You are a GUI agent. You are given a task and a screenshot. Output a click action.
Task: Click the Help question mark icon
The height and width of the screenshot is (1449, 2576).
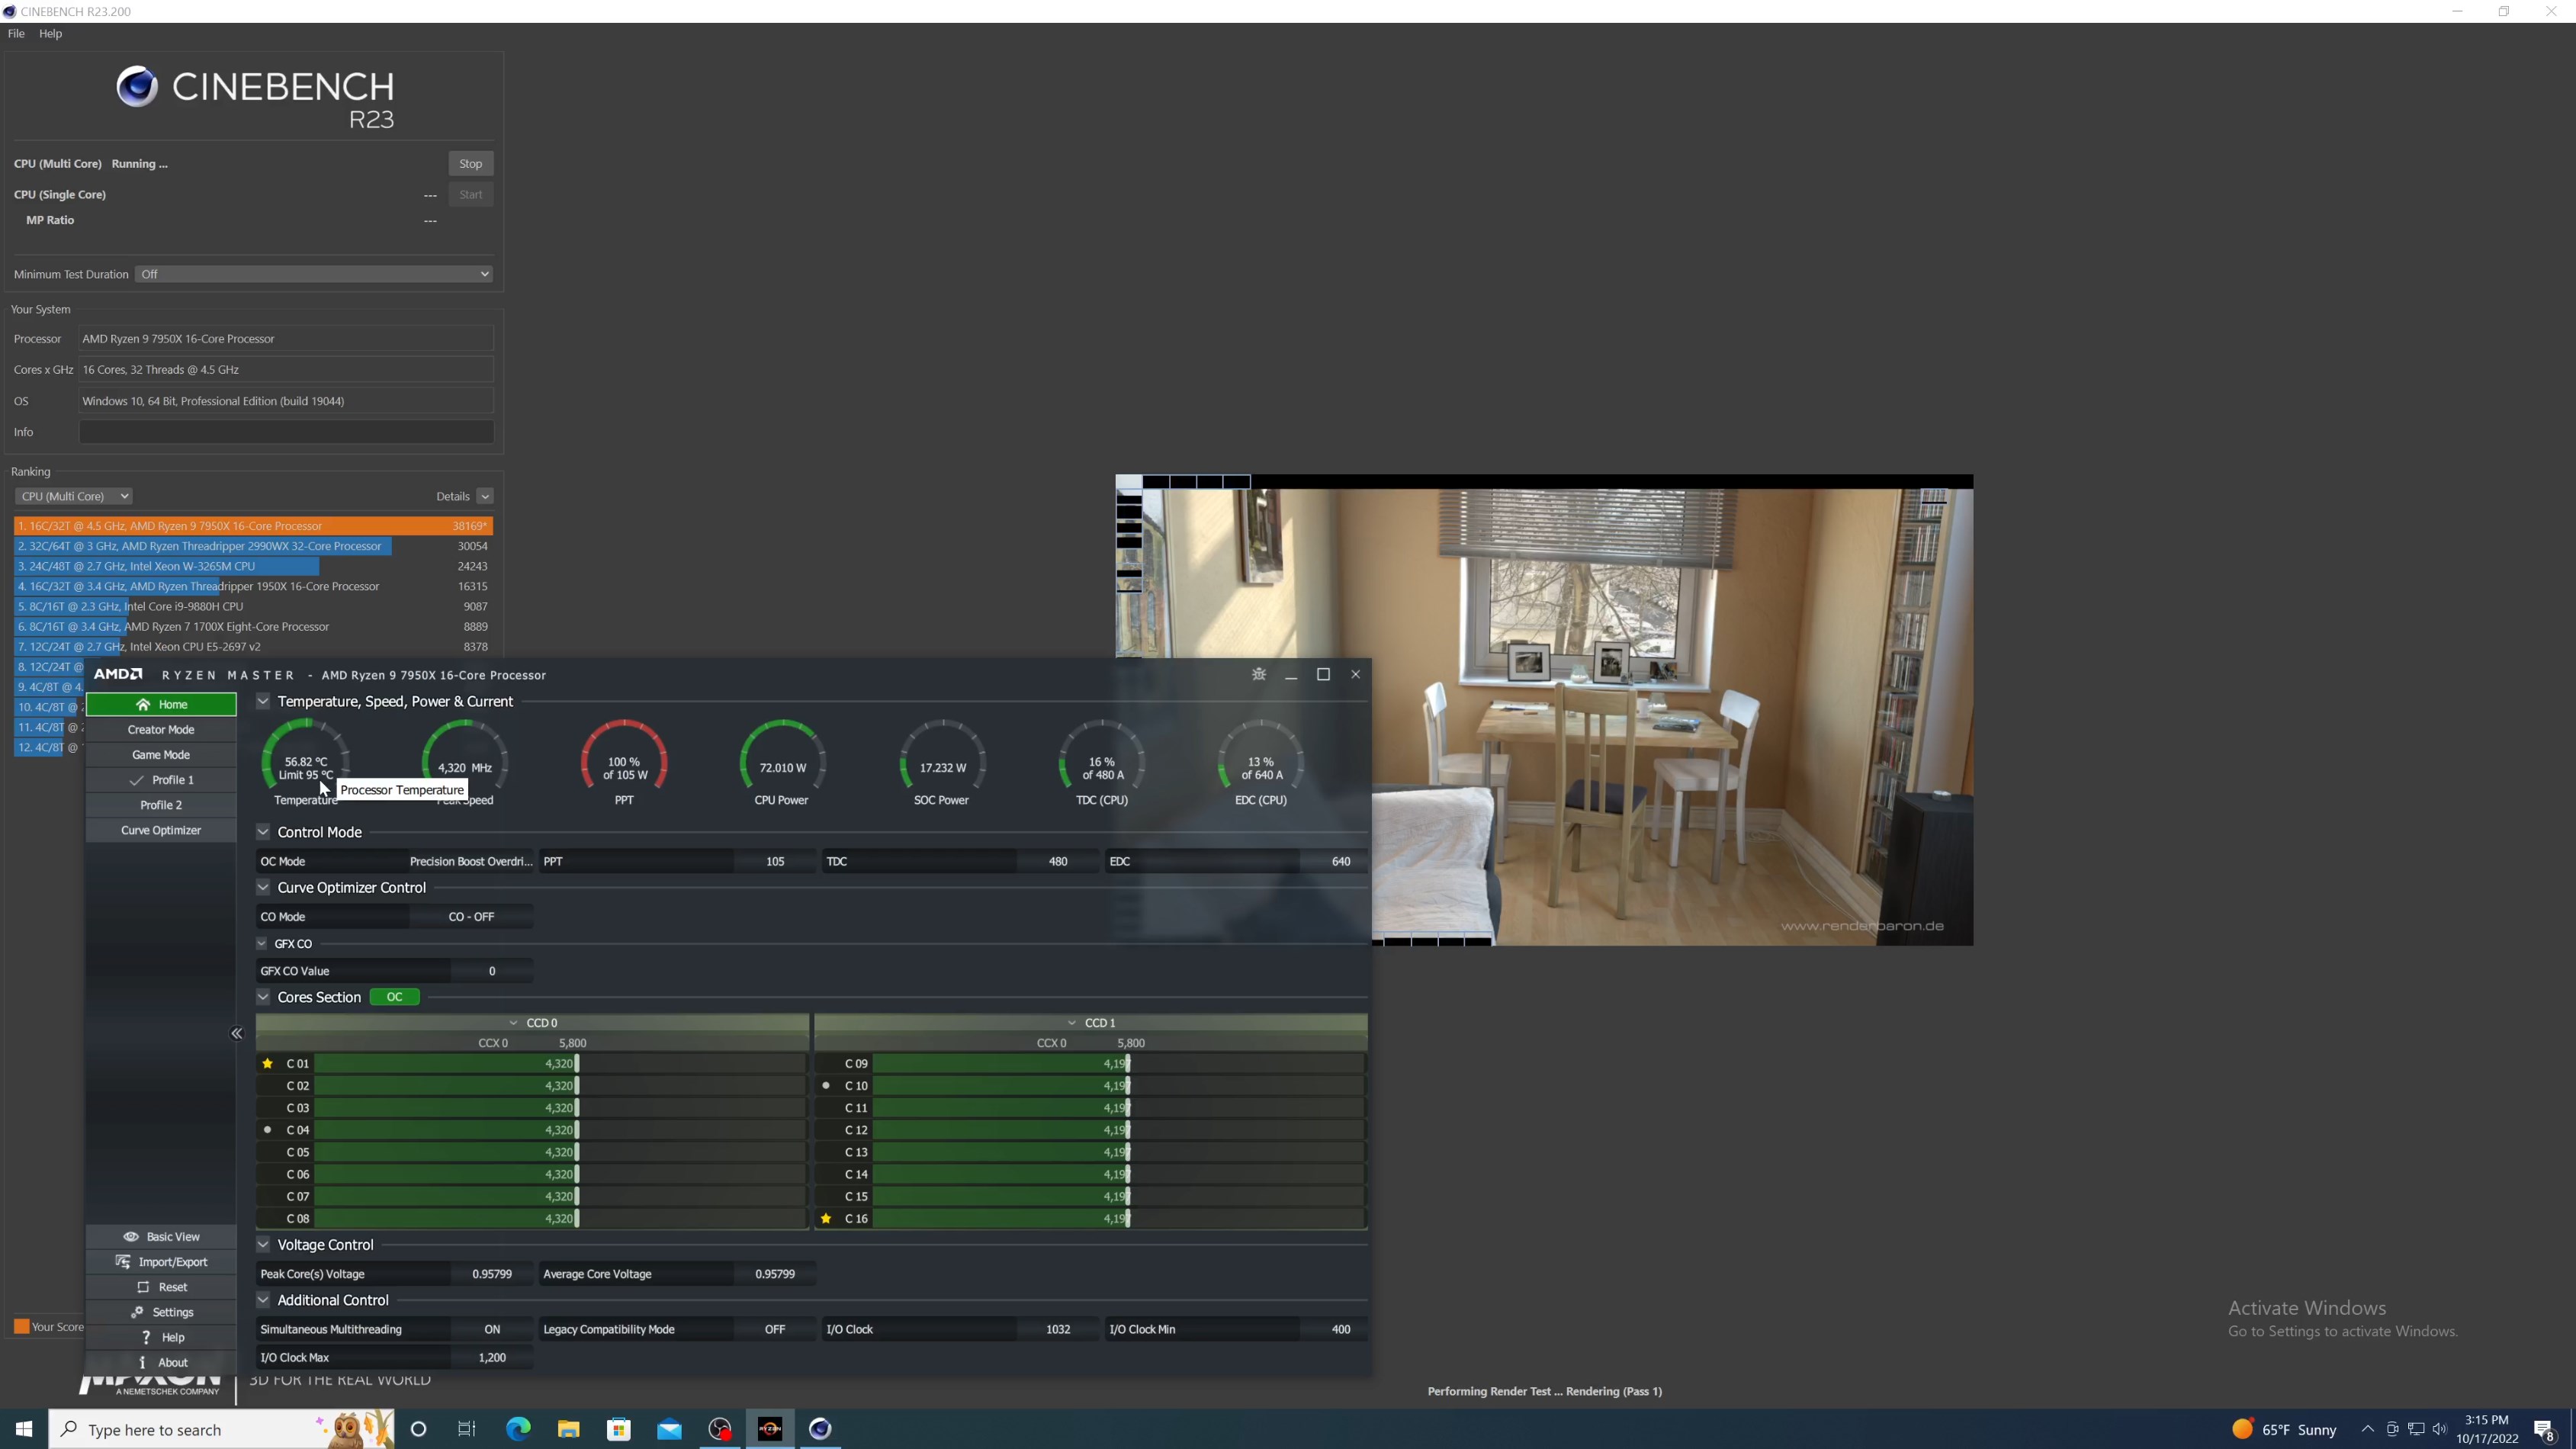tap(146, 1336)
